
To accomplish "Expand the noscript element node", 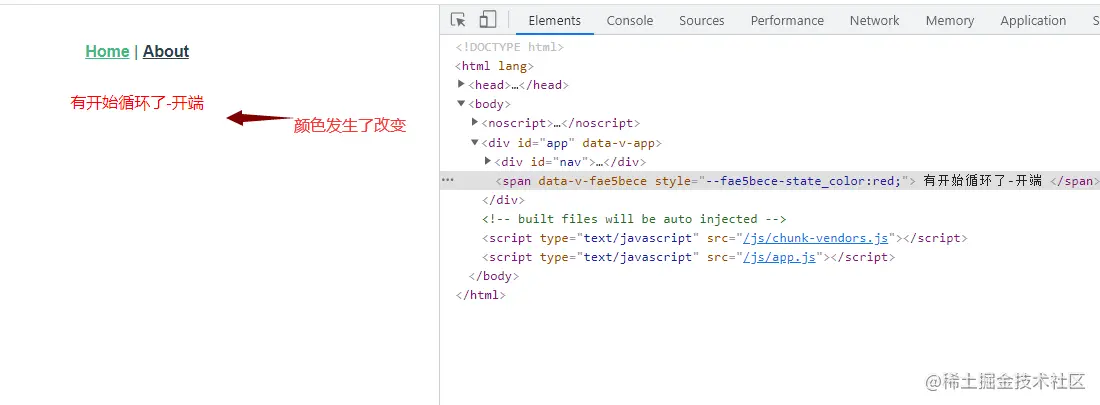I will click(475, 123).
